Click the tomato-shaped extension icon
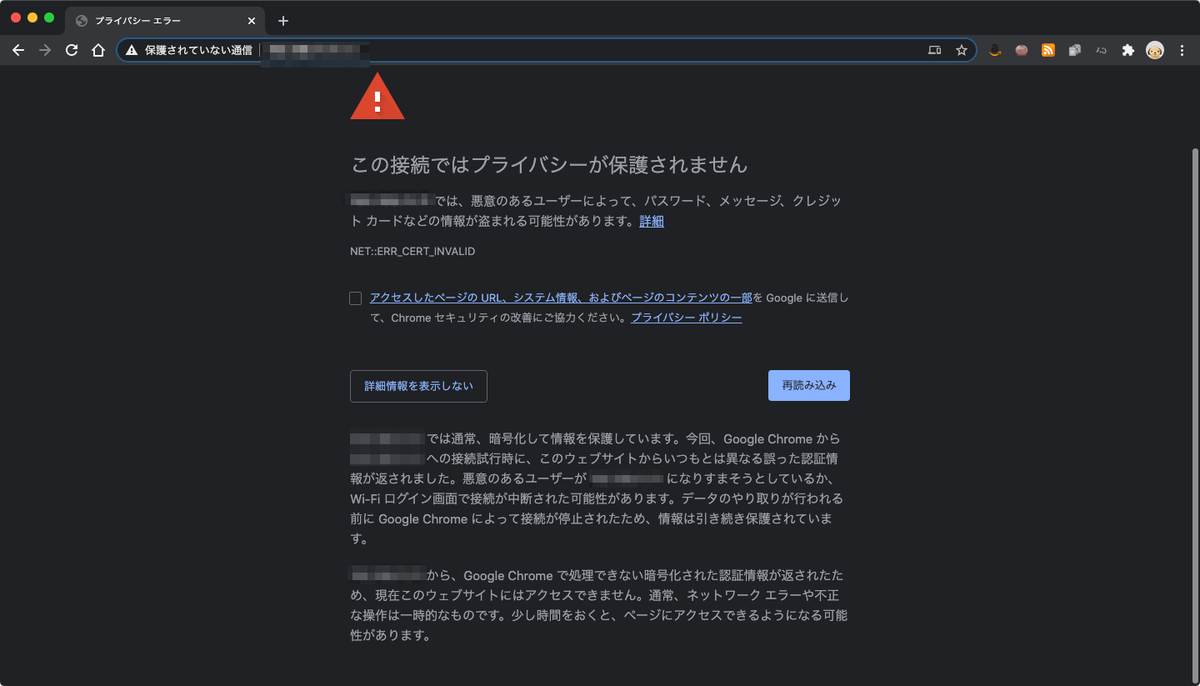Screen dimensions: 1200x686 pos(1021,50)
